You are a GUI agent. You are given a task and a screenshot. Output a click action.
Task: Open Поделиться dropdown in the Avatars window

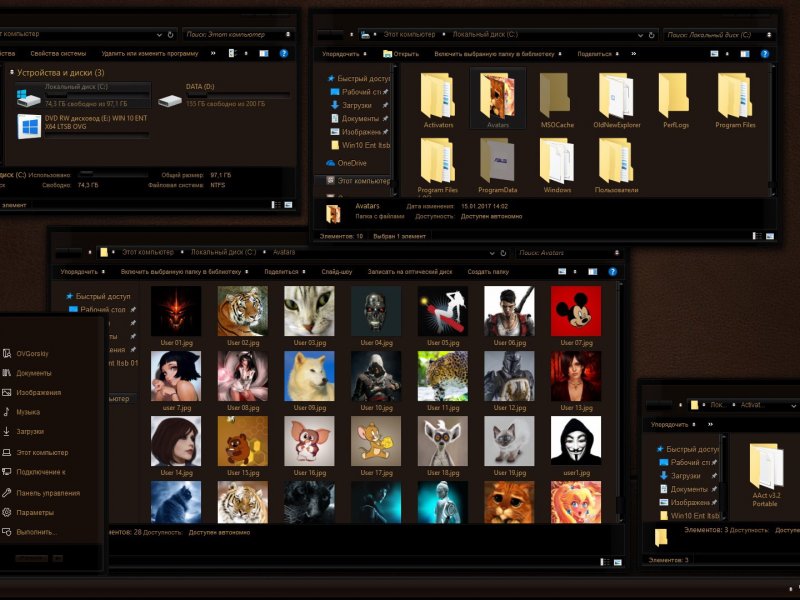(x=285, y=272)
